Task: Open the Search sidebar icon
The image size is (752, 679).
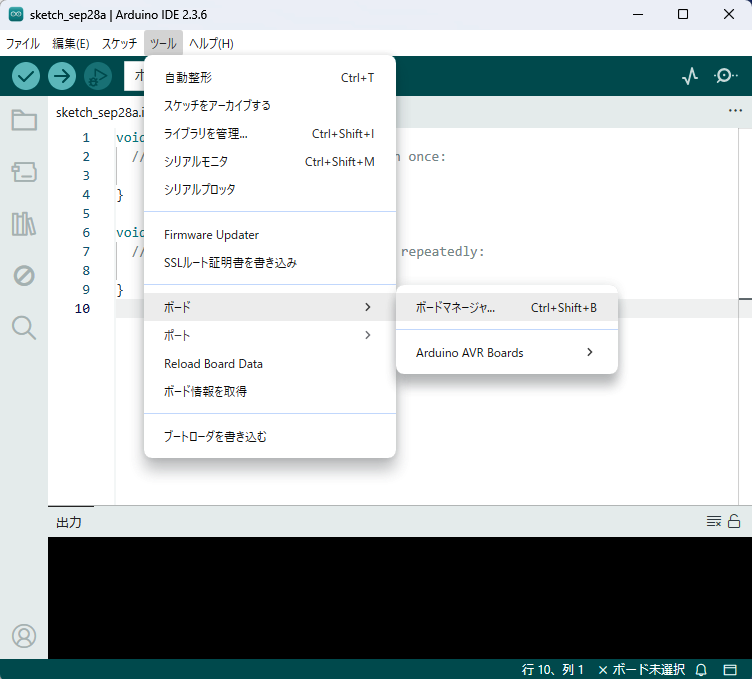Action: [x=24, y=327]
